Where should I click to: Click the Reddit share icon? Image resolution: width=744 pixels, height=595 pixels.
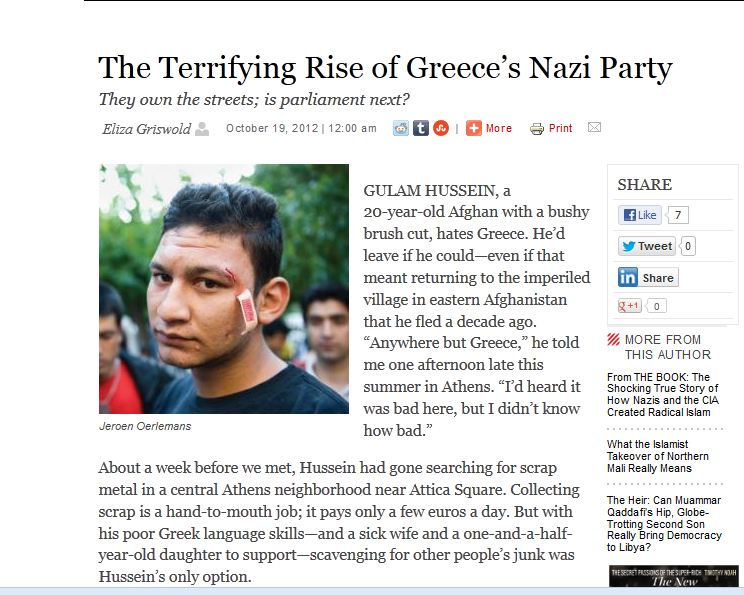tap(401, 128)
